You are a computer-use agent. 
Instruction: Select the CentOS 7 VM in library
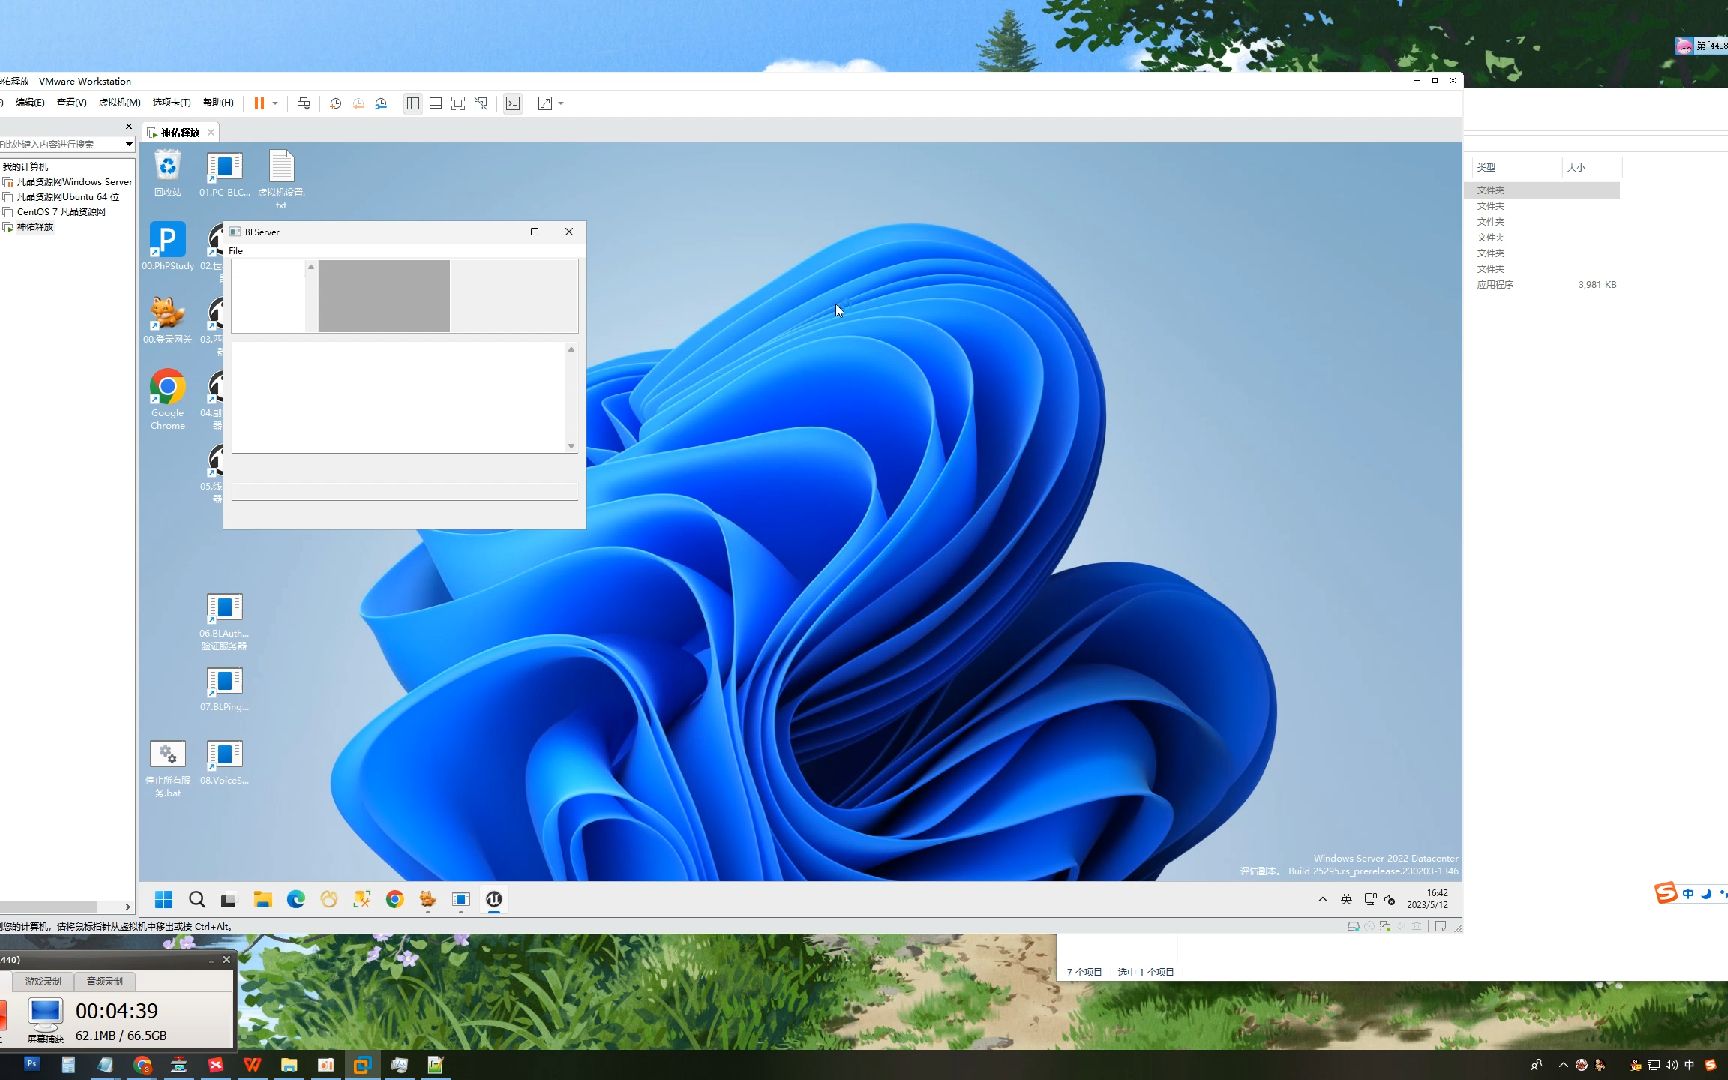coord(54,212)
